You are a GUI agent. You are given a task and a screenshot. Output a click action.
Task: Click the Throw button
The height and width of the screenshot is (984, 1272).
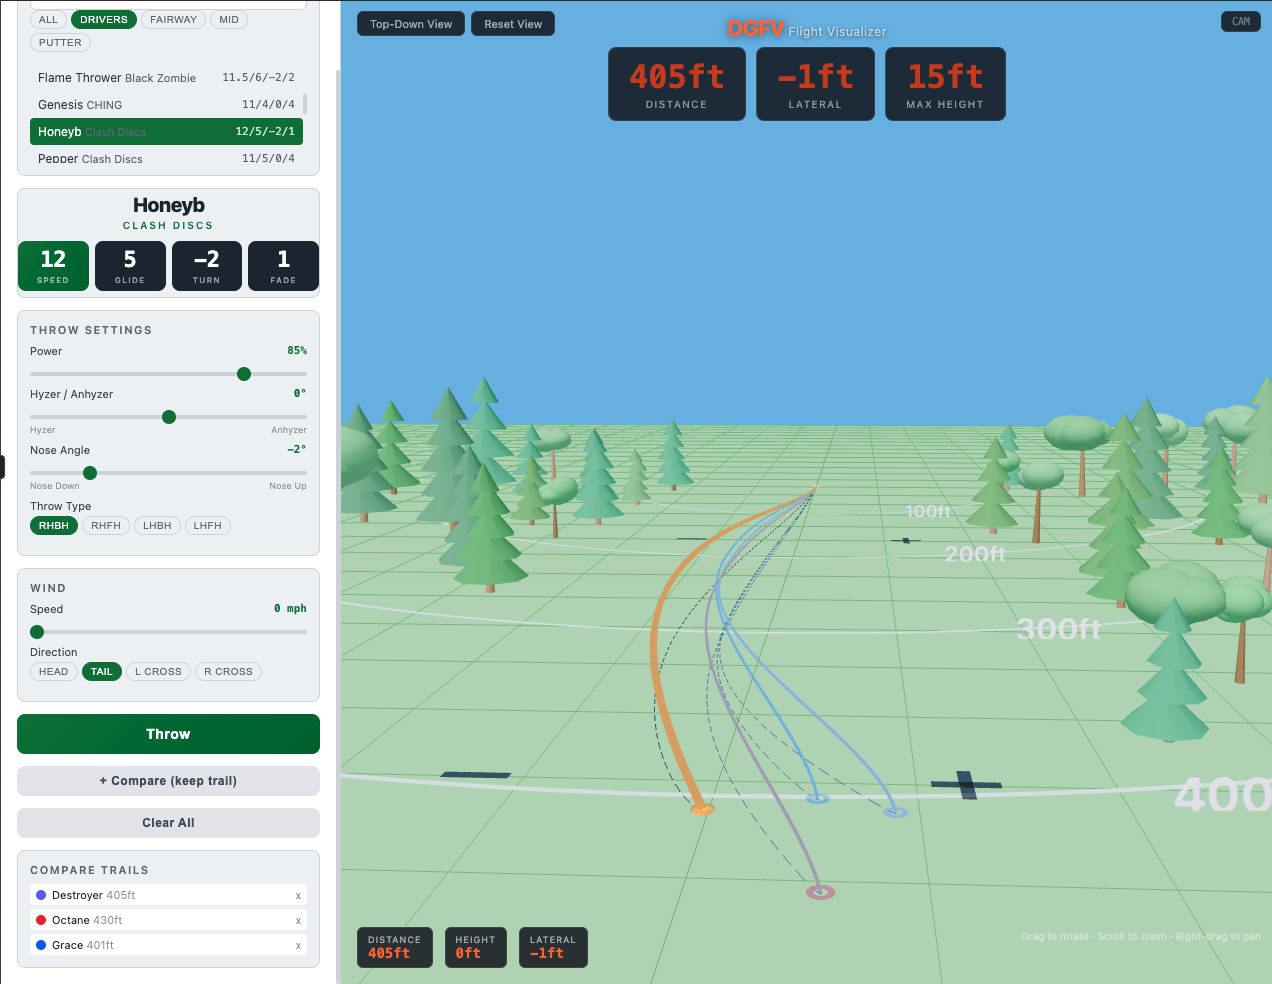tap(168, 733)
